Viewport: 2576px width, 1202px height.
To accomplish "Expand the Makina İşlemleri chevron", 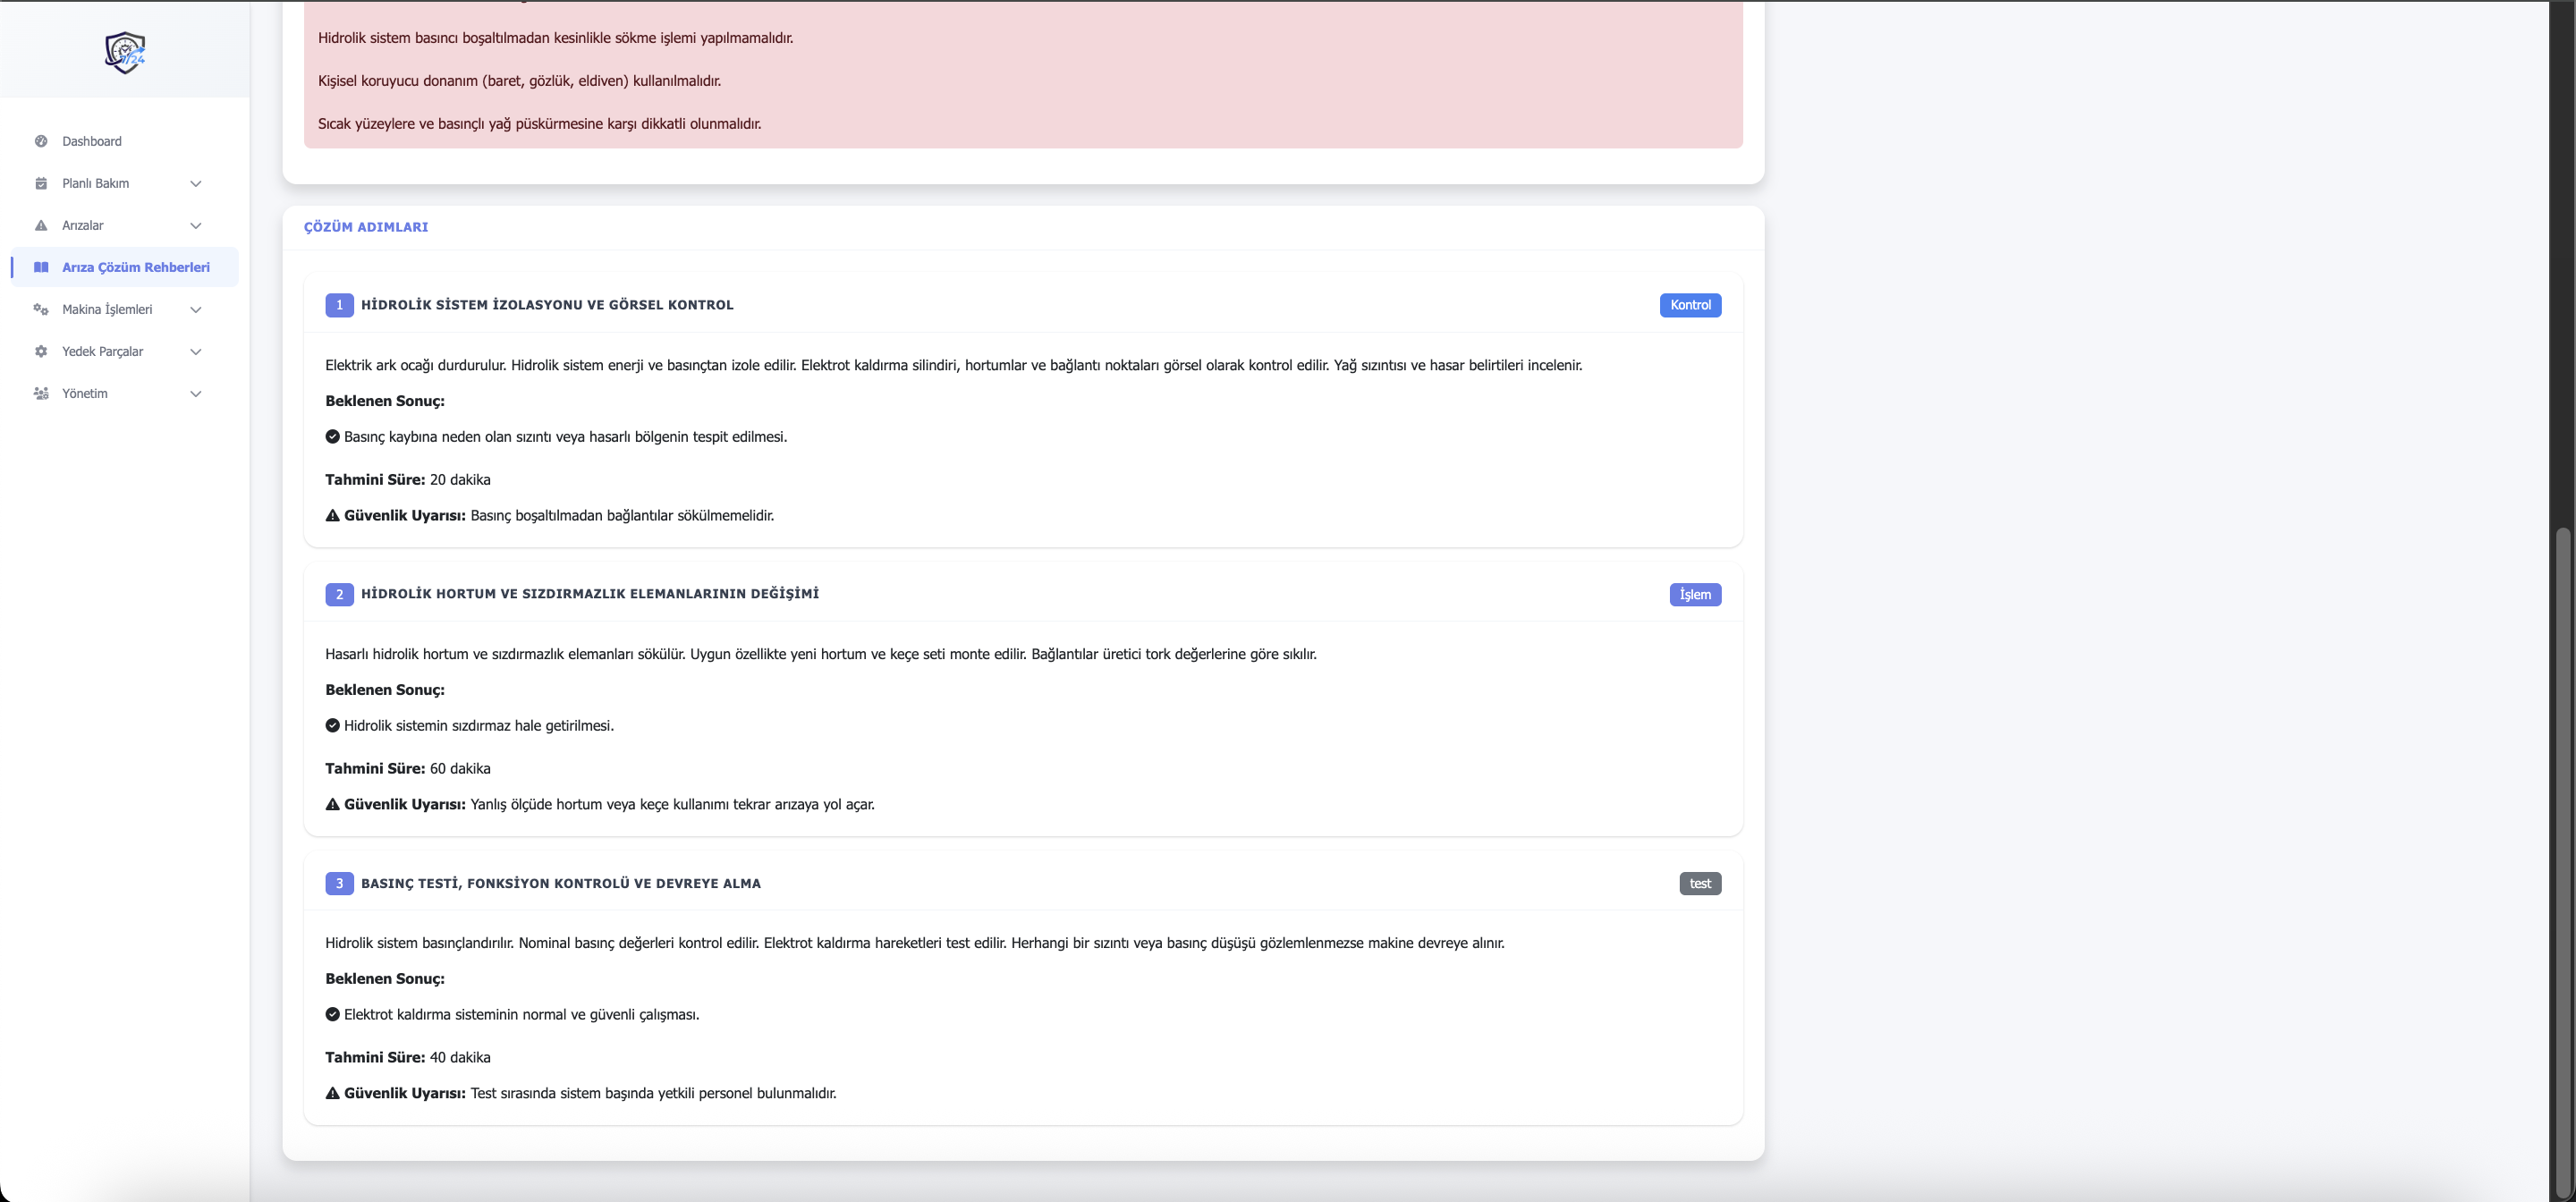I will (196, 309).
